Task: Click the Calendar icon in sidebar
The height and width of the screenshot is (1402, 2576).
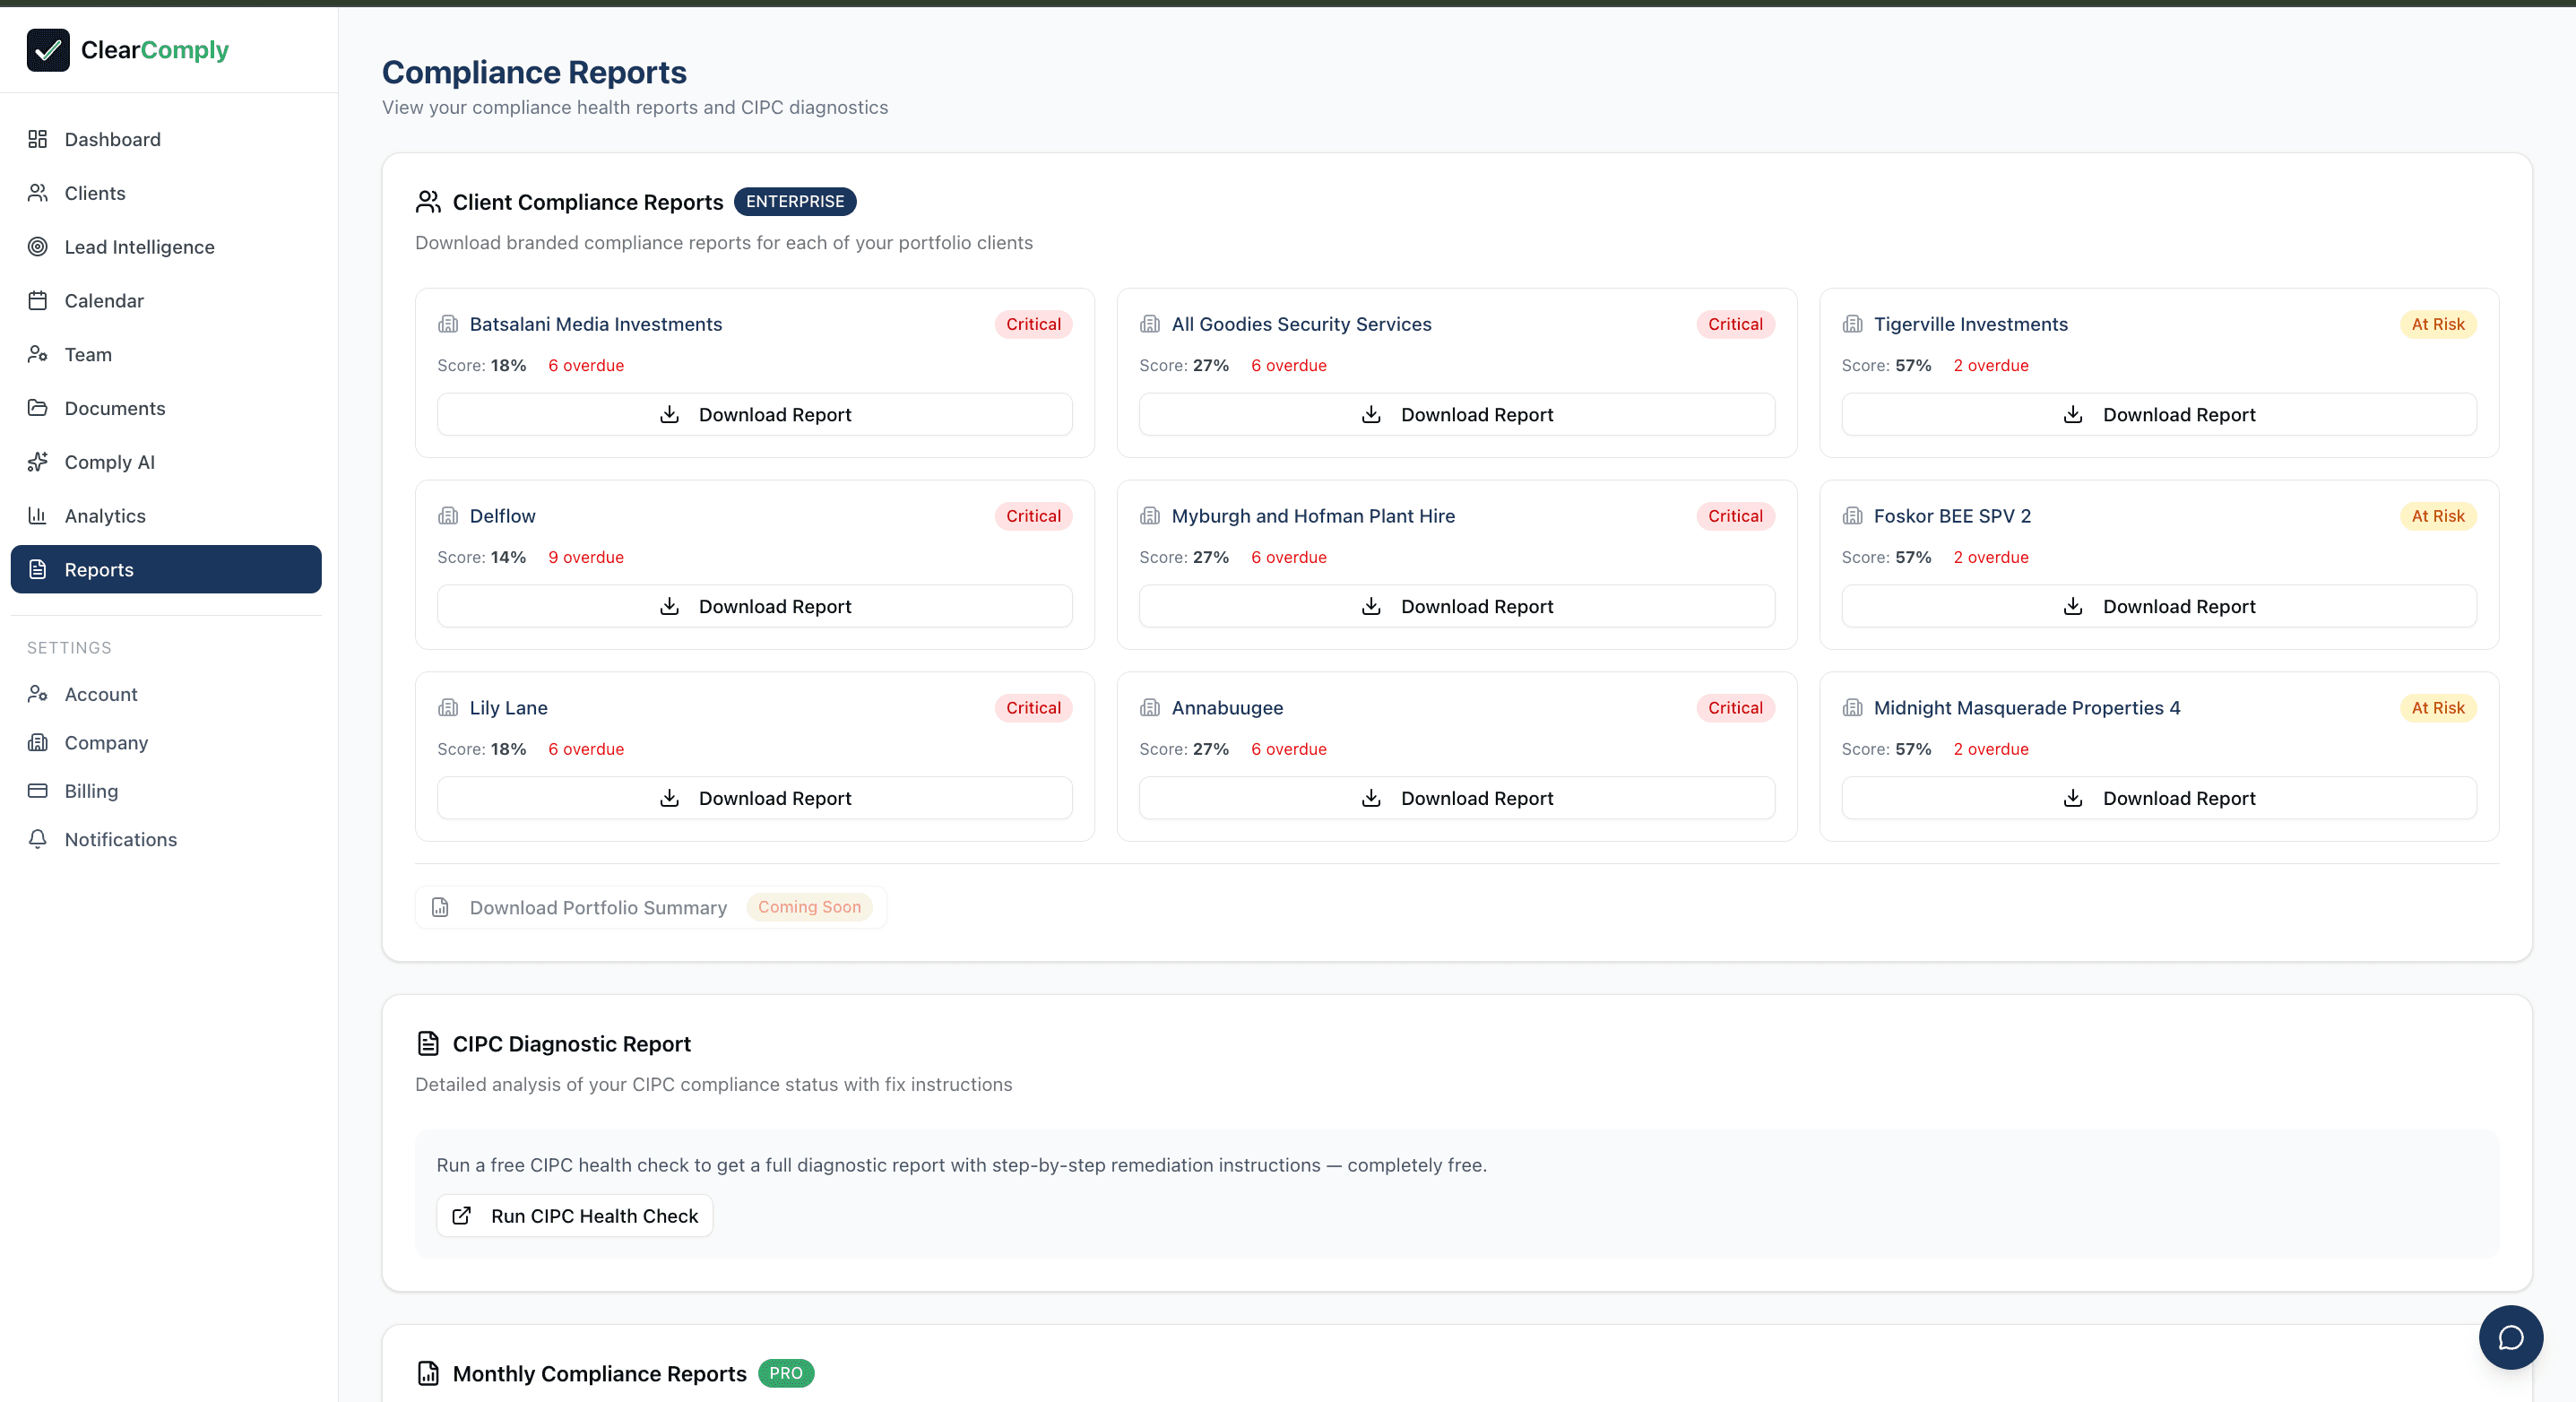Action: (38, 301)
